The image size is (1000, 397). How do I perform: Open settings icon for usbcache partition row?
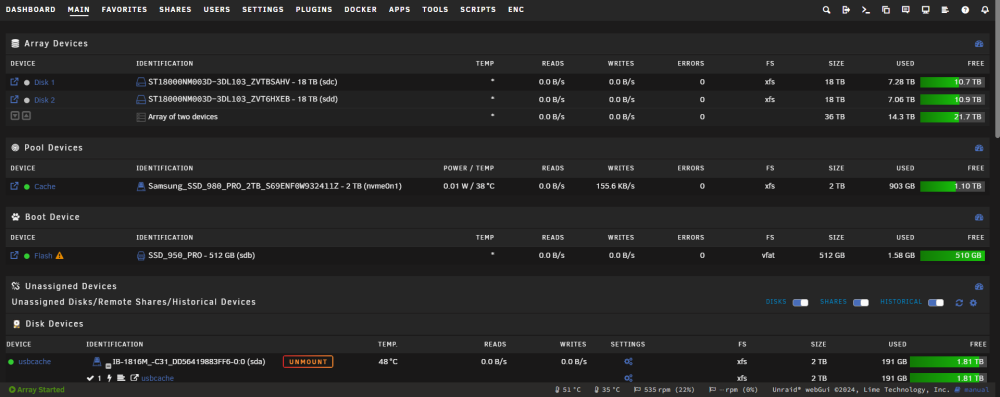[628, 378]
